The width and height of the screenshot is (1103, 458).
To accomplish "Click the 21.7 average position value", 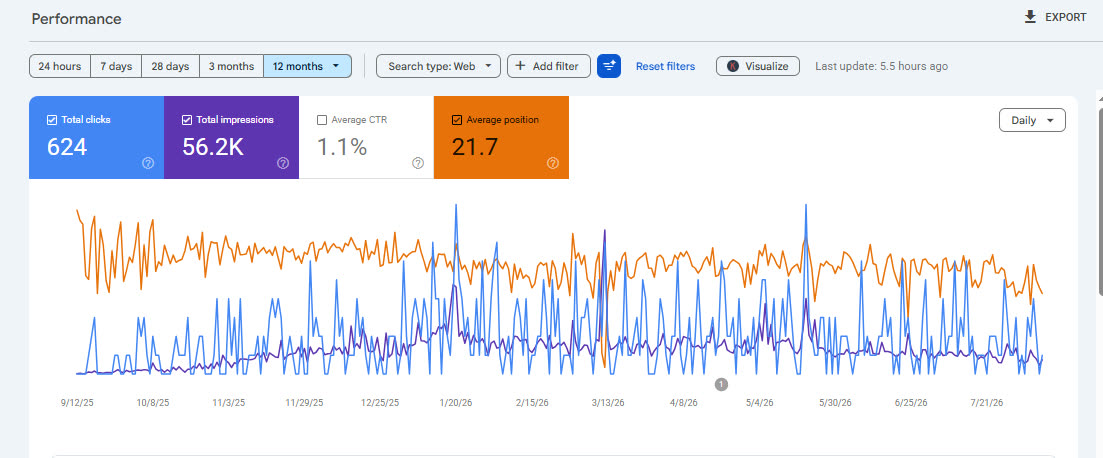I will tap(475, 147).
